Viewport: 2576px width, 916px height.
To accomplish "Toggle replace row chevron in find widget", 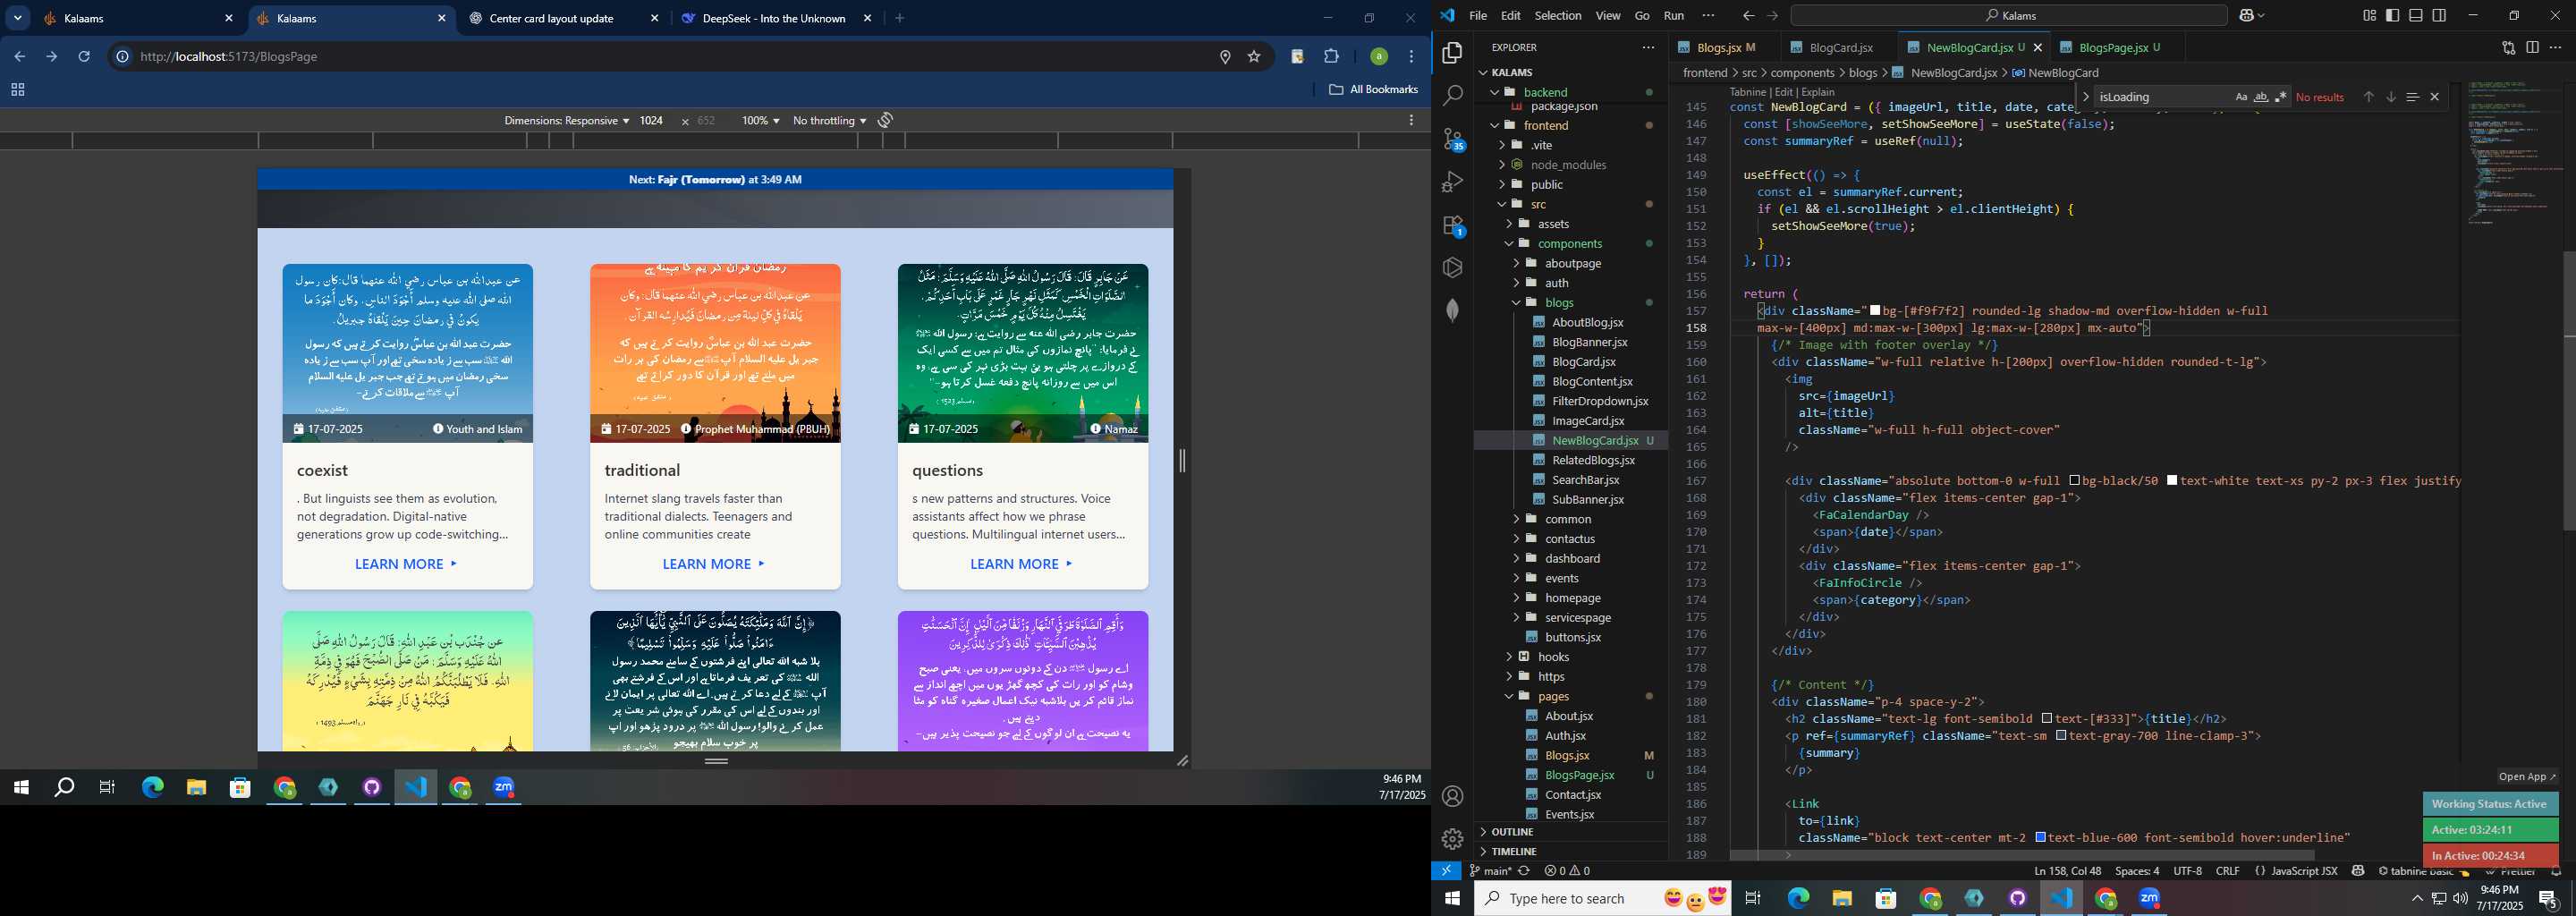I will click(2086, 97).
